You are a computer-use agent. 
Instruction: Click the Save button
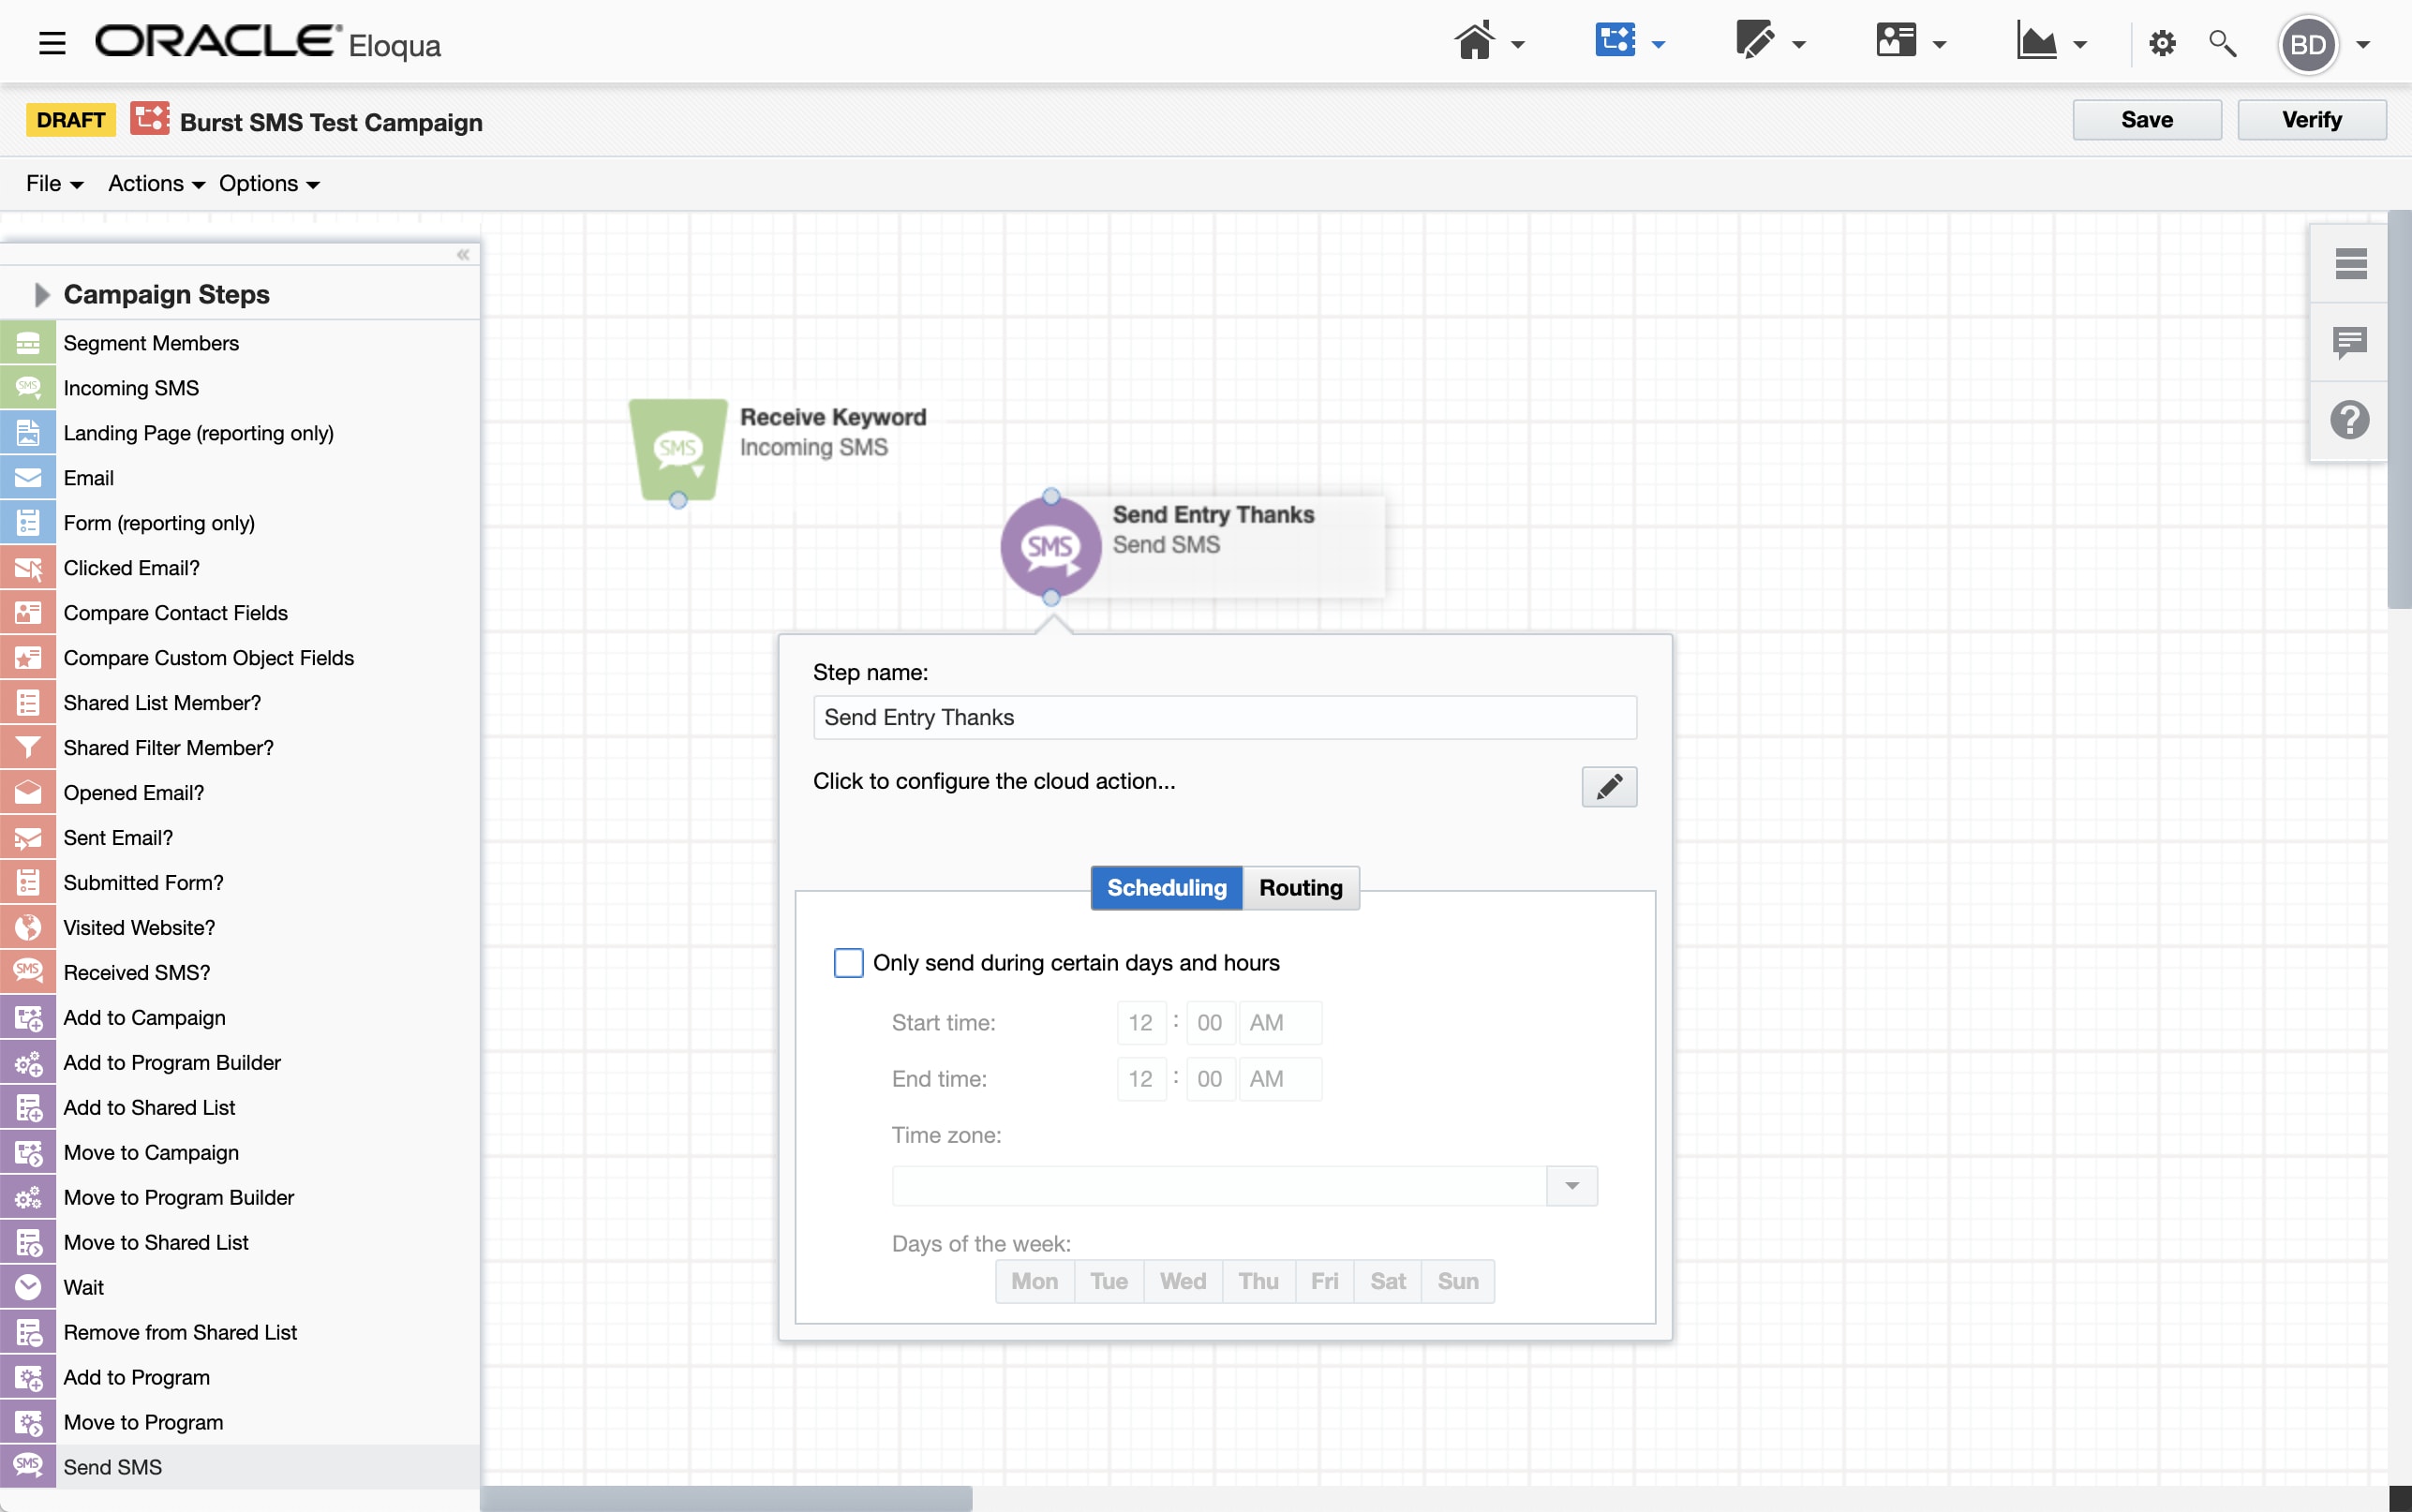coord(2146,120)
